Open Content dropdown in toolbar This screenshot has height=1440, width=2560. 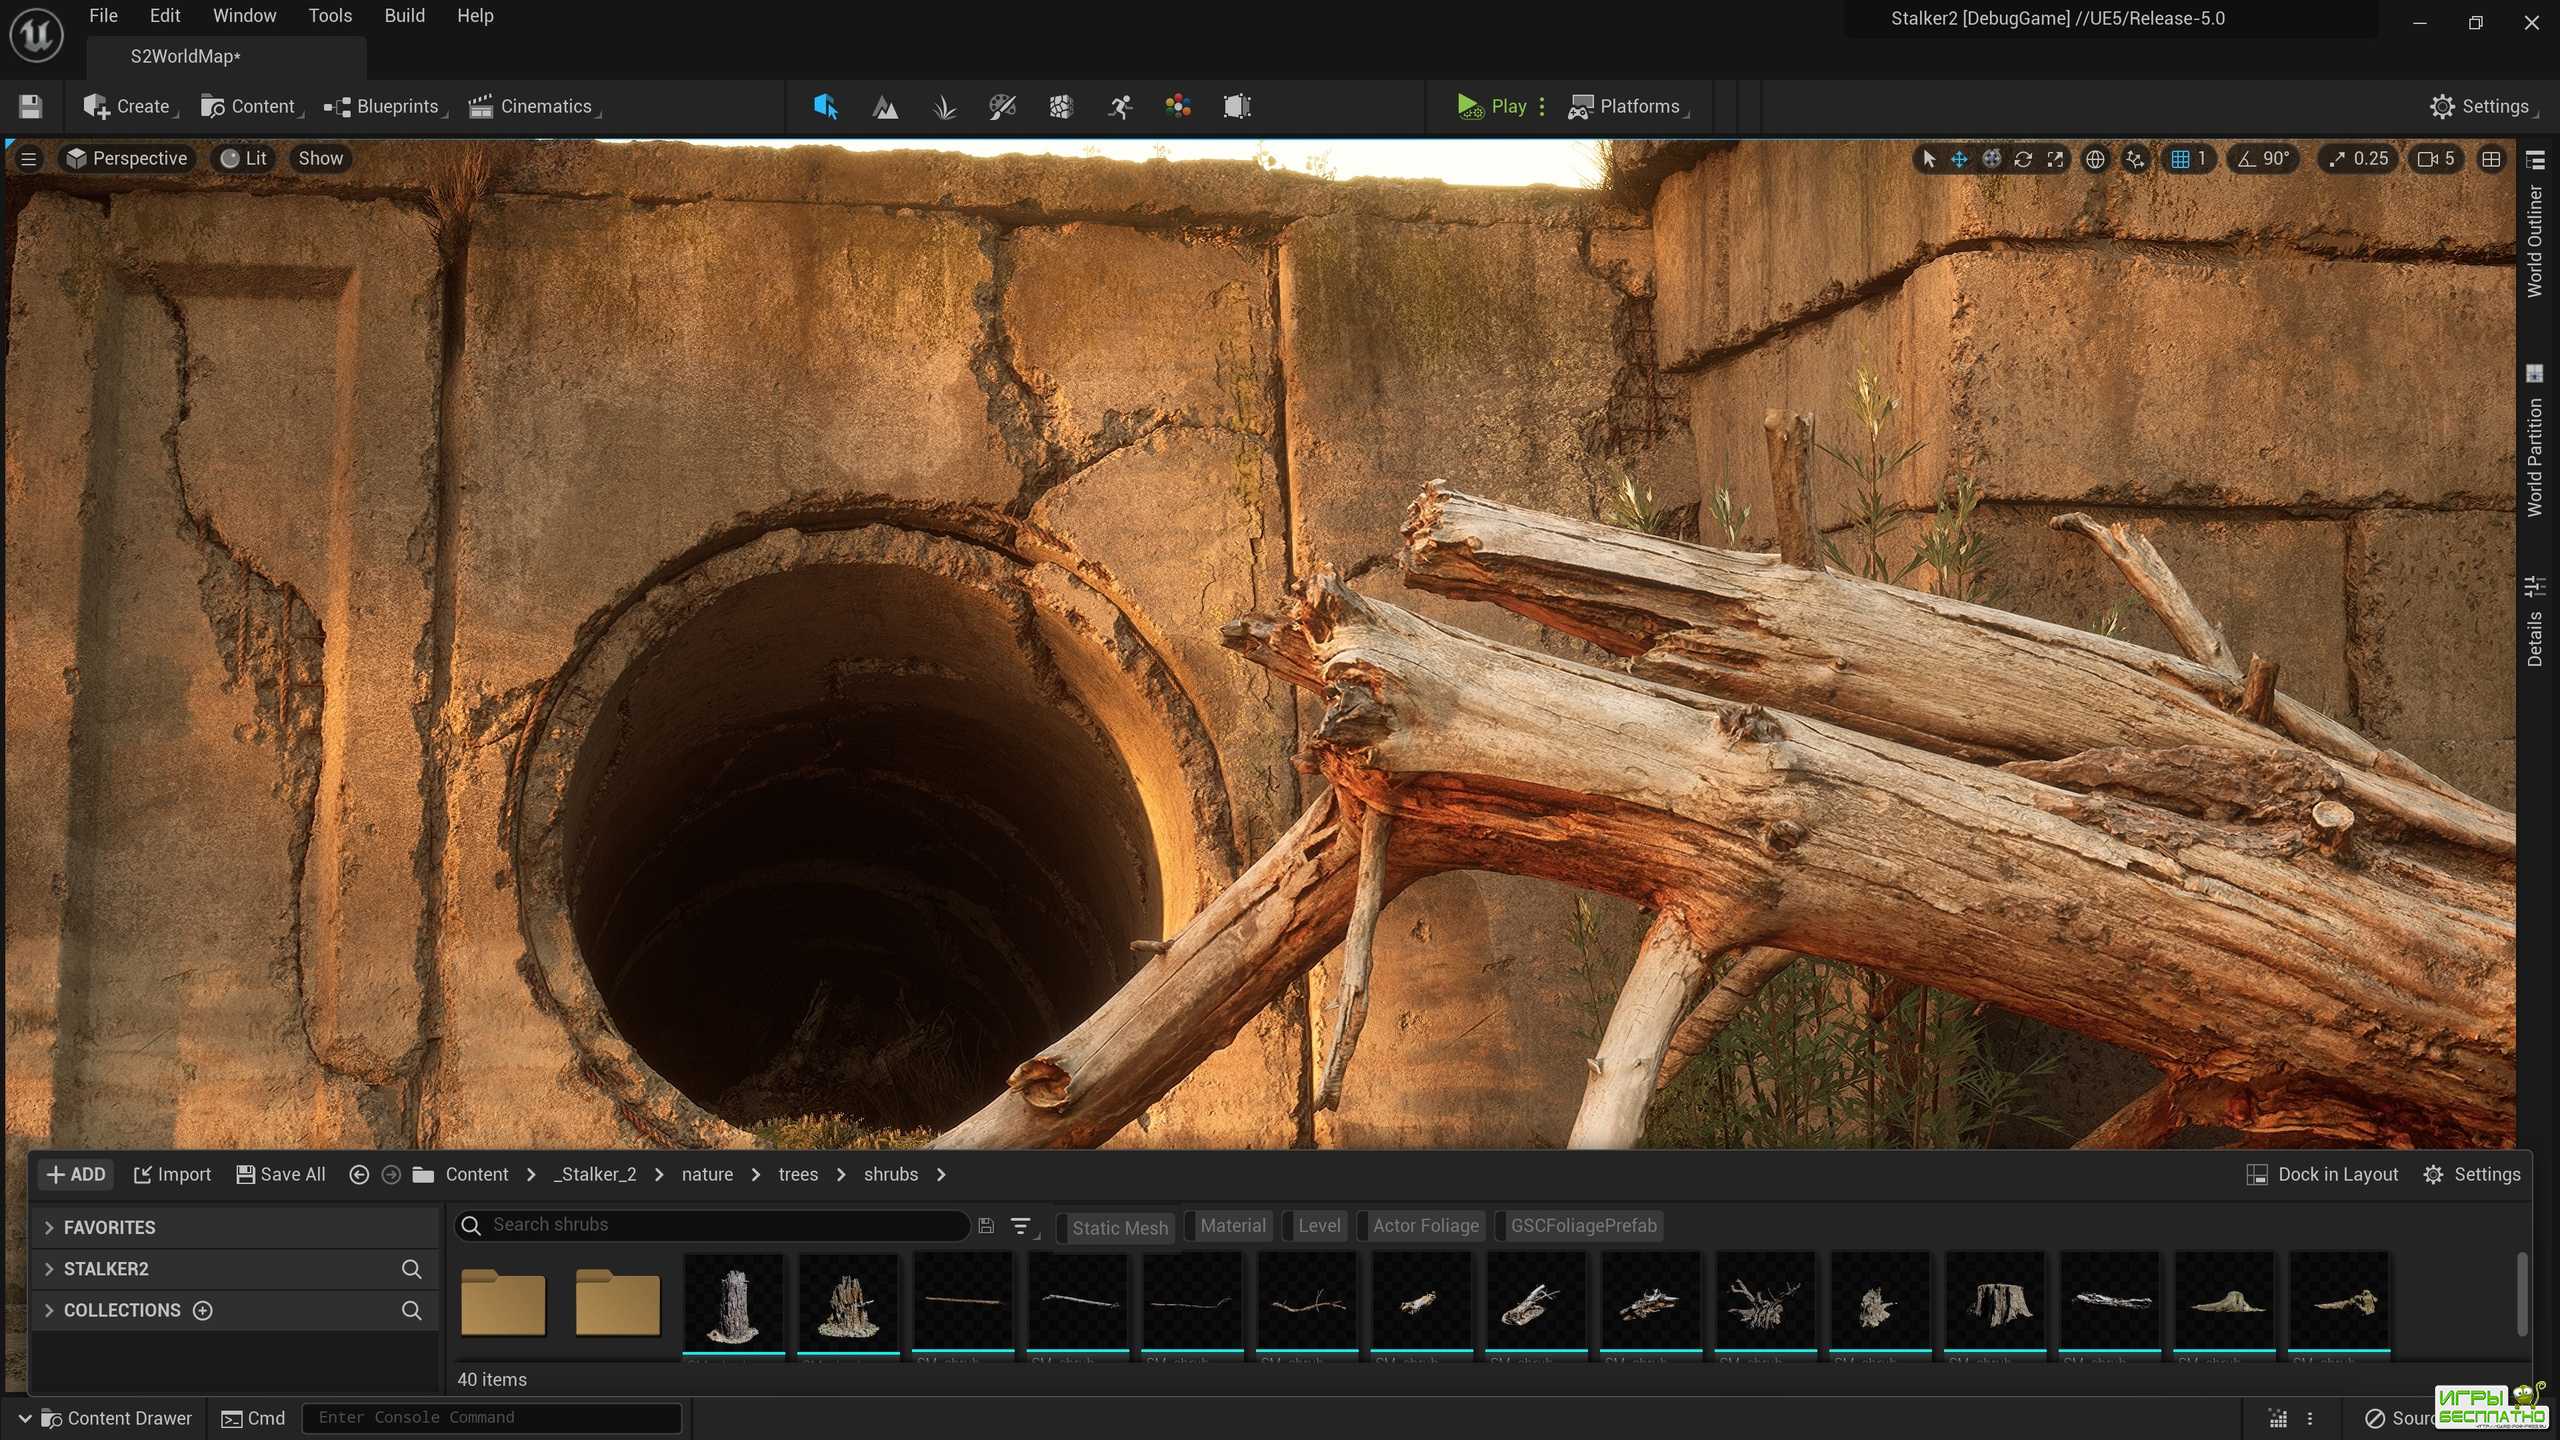pyautogui.click(x=251, y=107)
